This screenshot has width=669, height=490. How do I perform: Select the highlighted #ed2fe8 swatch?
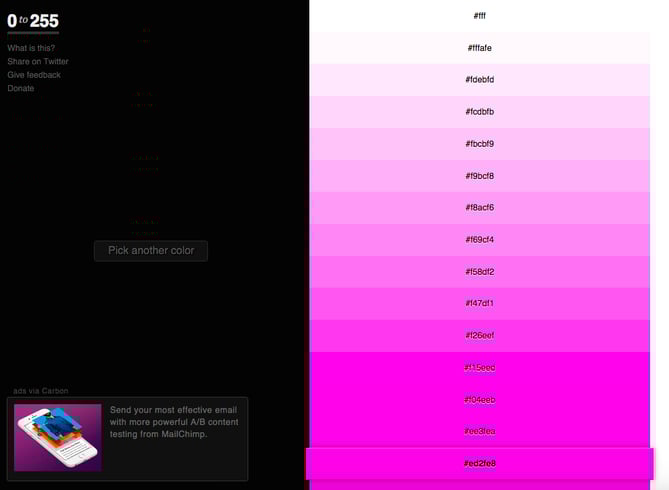click(480, 464)
